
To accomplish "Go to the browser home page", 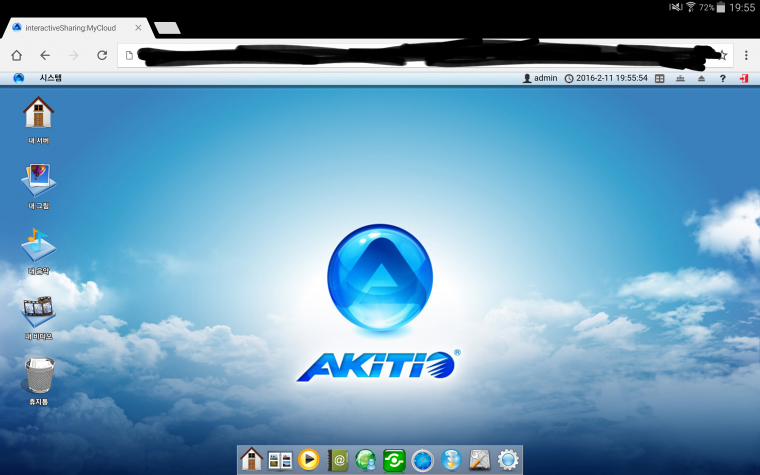I will point(16,55).
